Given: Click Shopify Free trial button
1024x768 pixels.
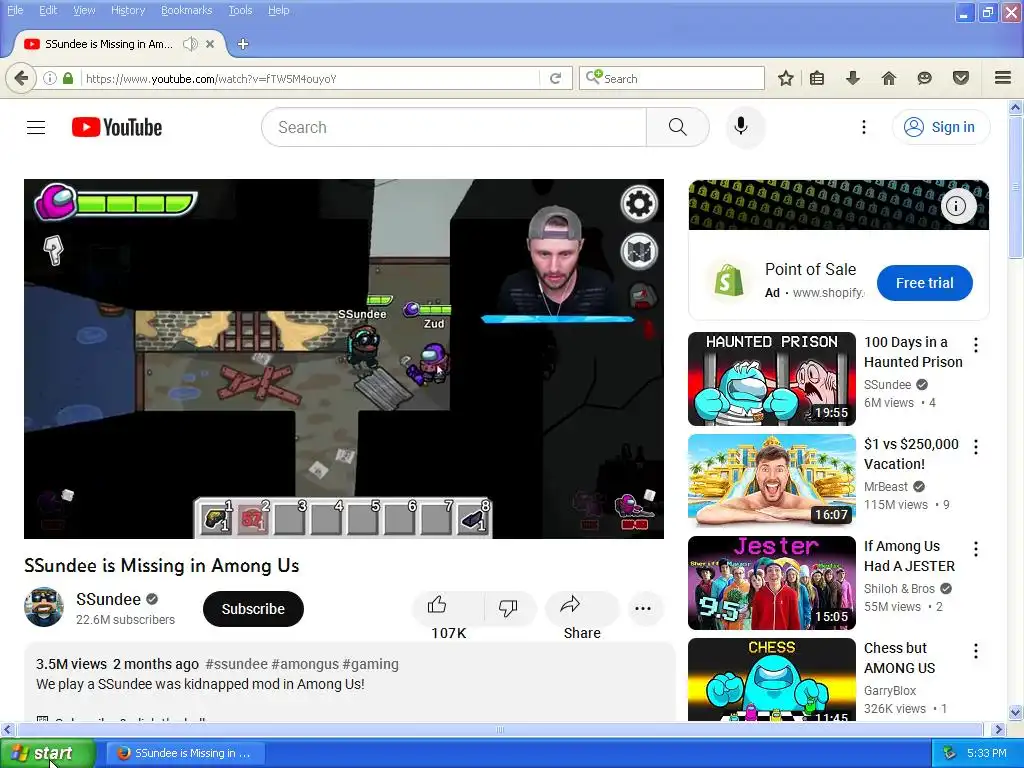Looking at the screenshot, I should pyautogui.click(x=924, y=283).
